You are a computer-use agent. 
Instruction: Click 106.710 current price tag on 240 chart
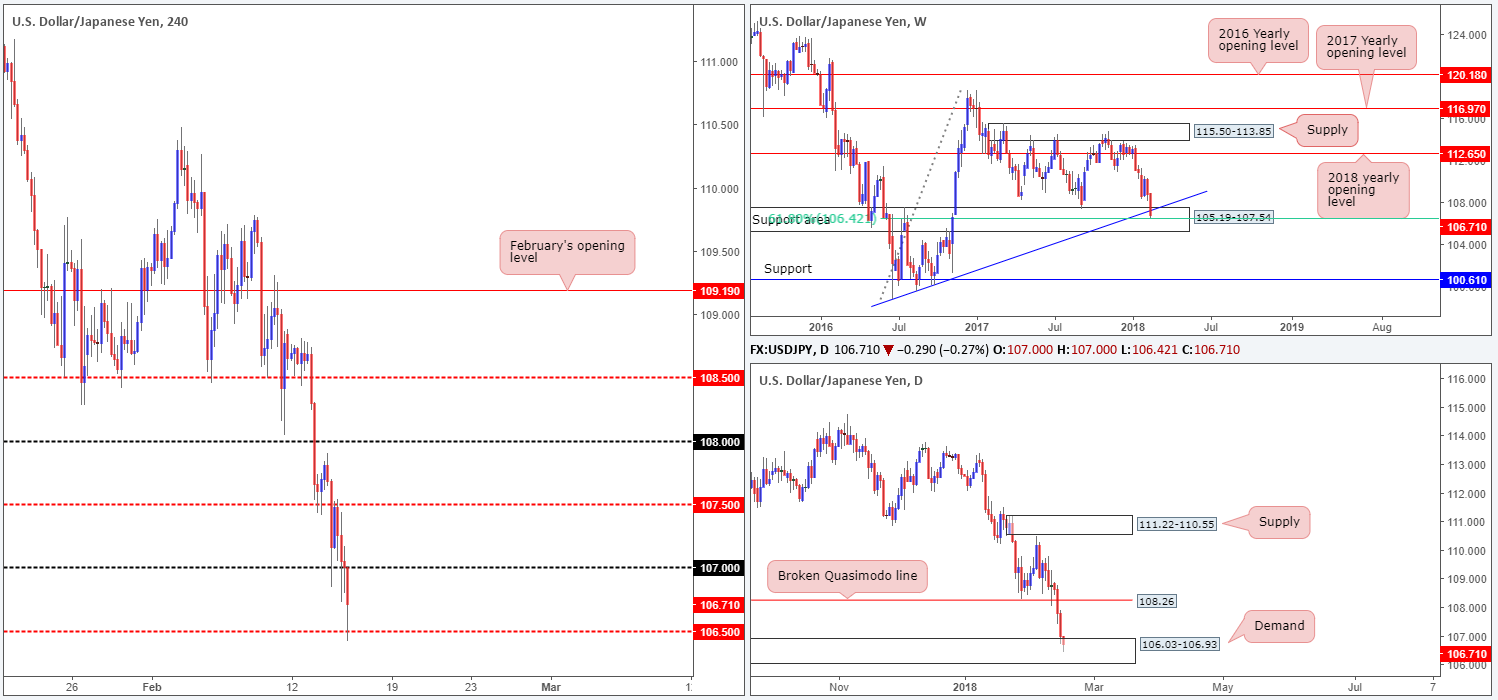(x=717, y=605)
